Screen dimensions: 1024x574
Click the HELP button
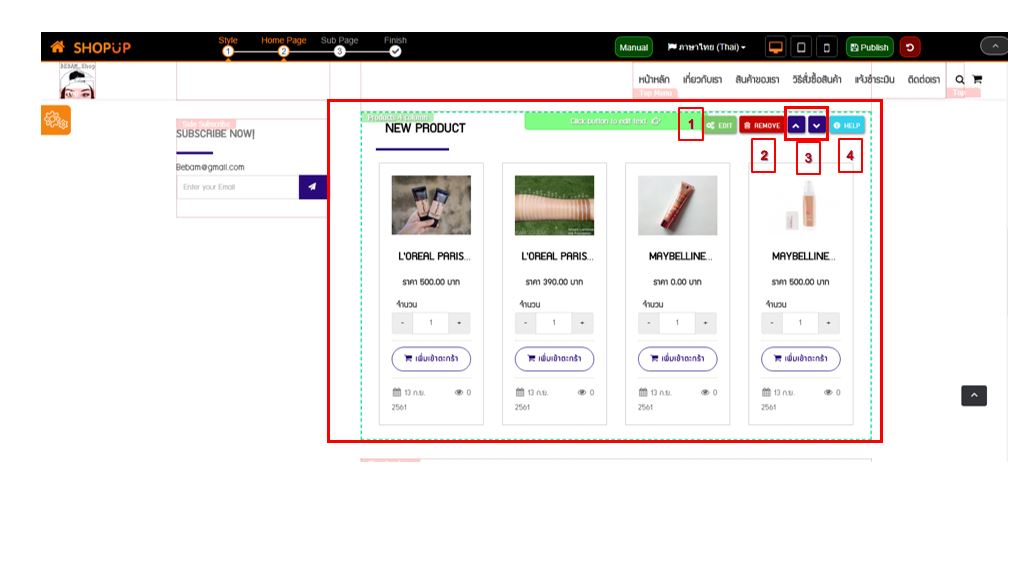click(x=847, y=125)
